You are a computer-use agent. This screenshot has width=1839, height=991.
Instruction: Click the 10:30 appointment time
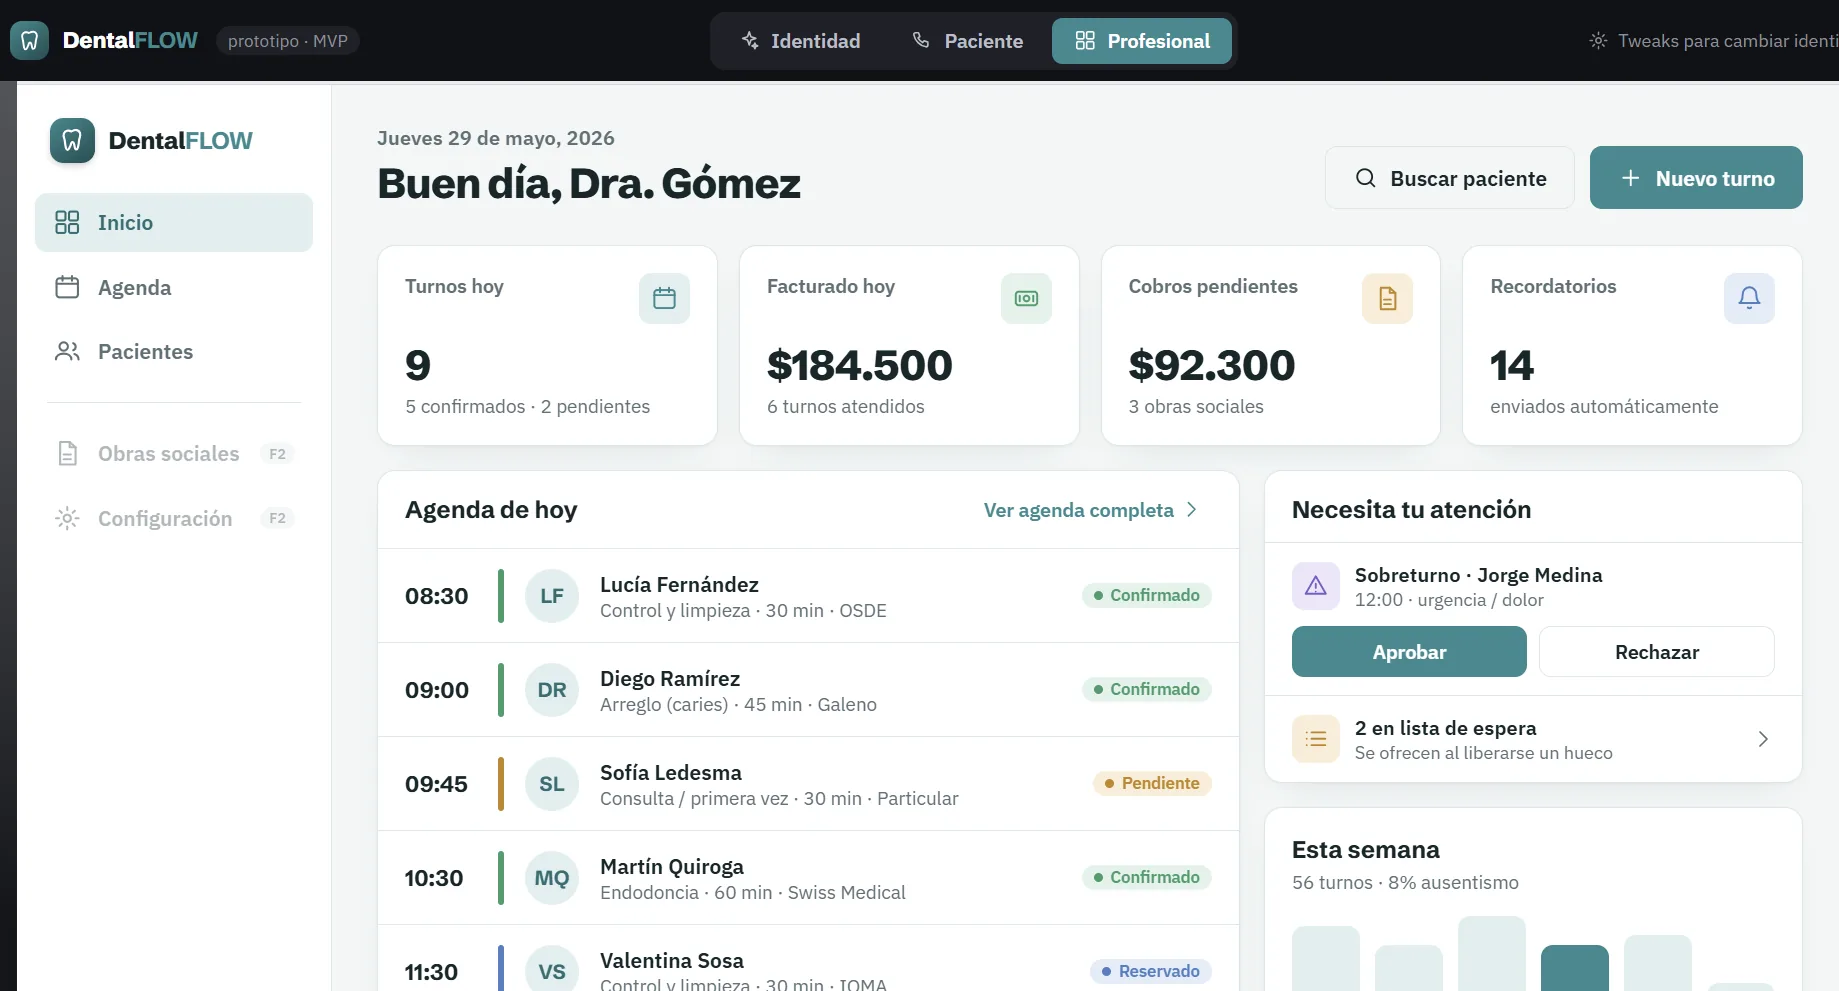434,878
